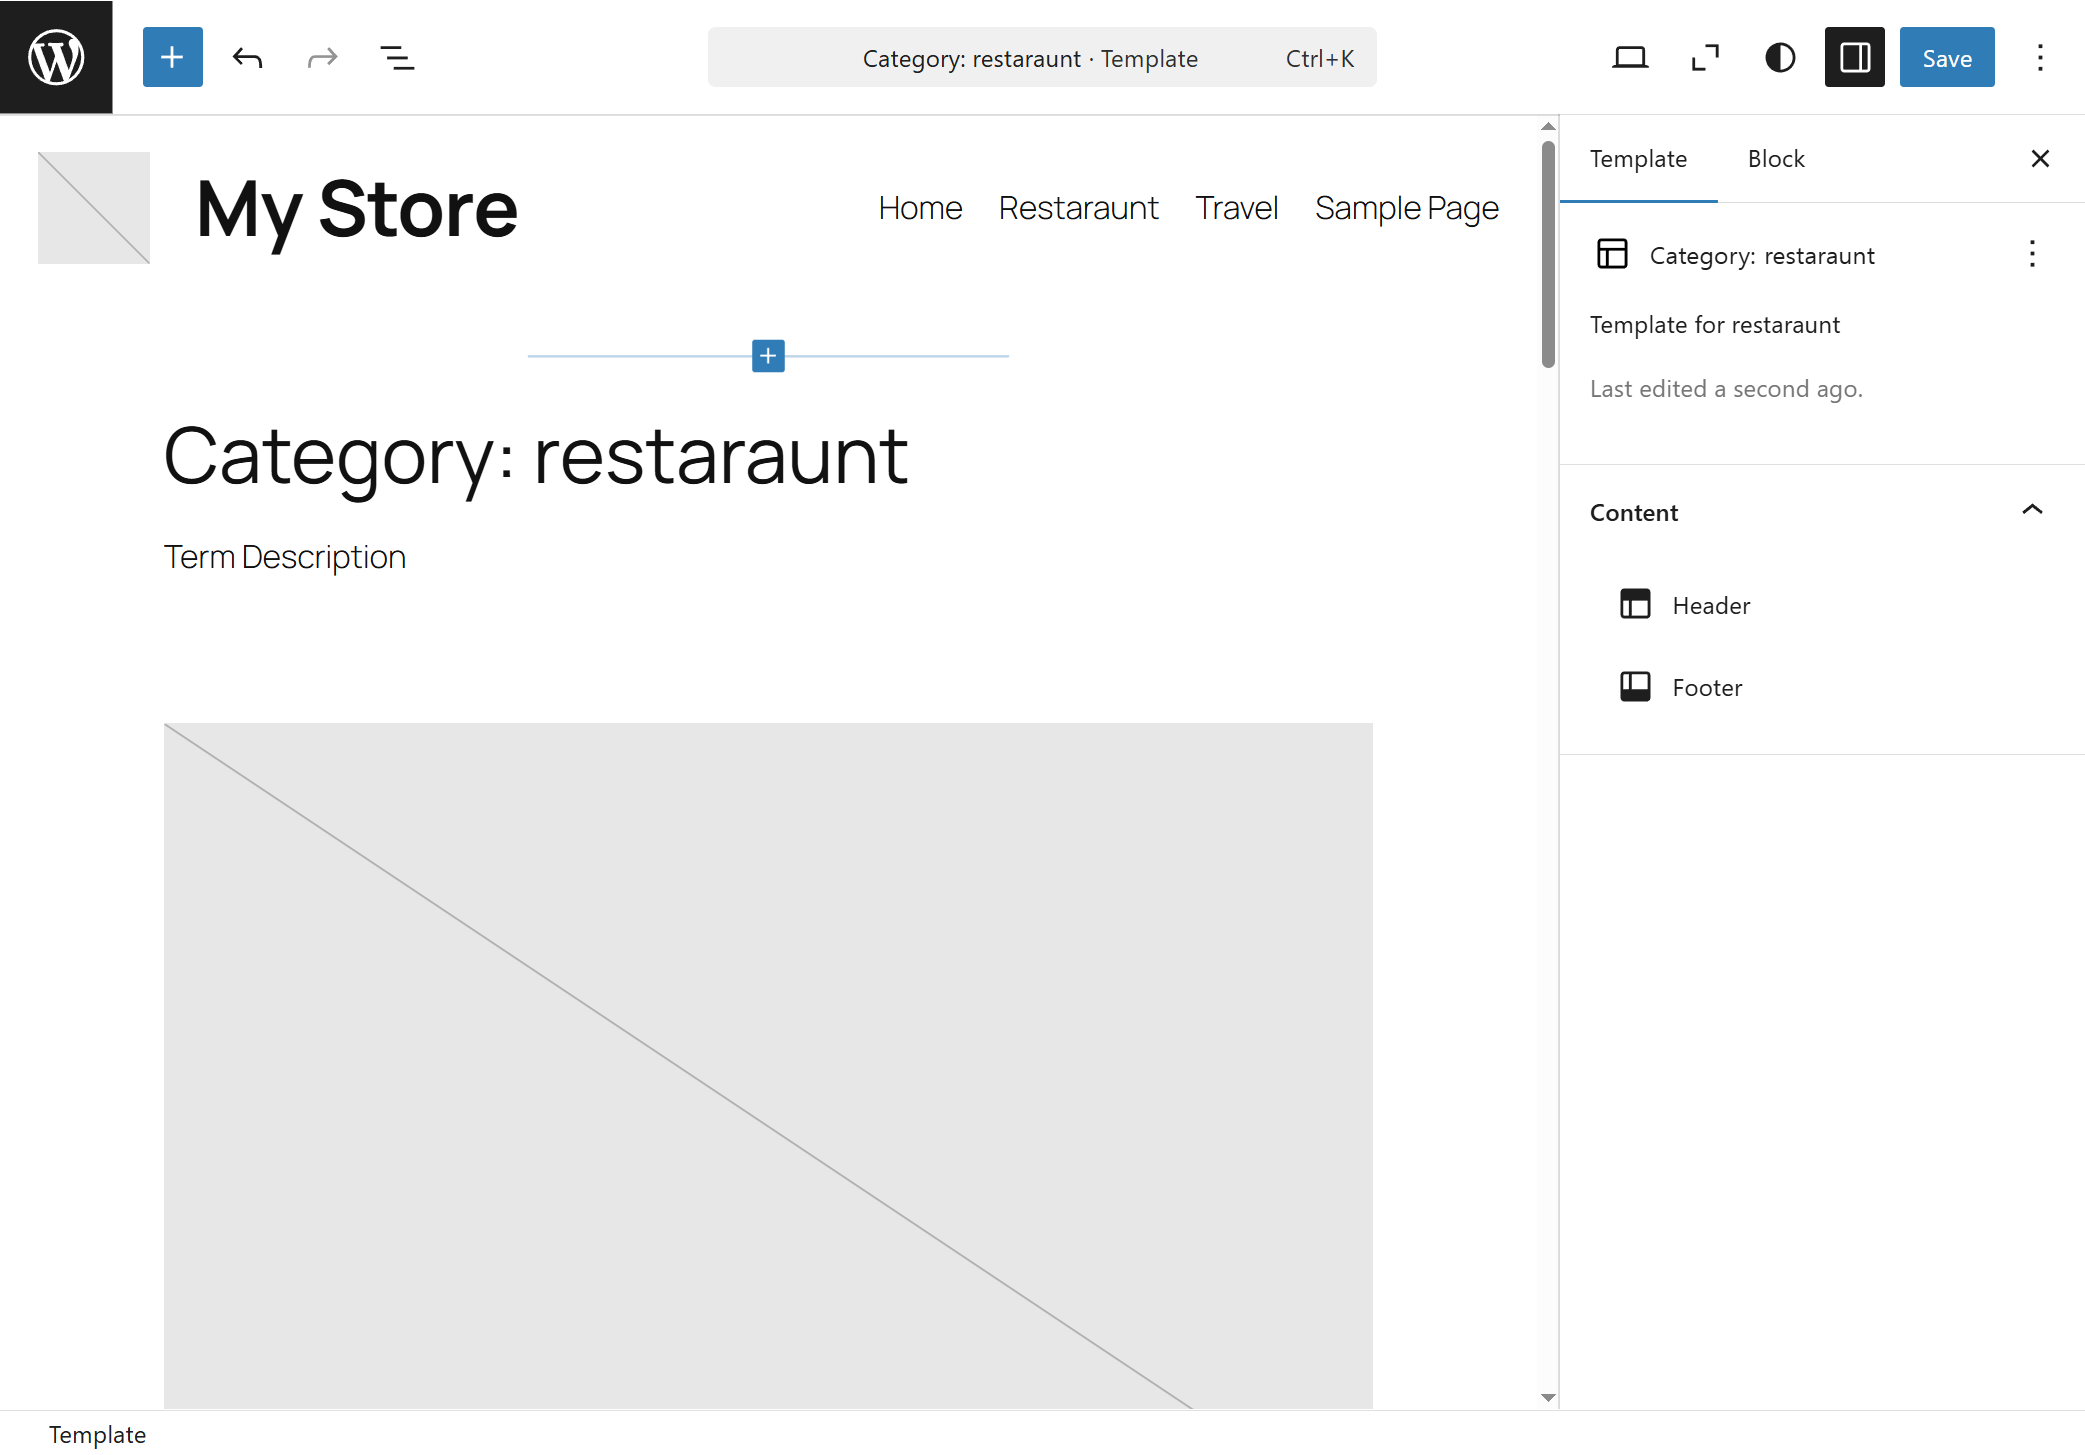
Task: Click the Restaraunt navigation link
Action: point(1078,208)
